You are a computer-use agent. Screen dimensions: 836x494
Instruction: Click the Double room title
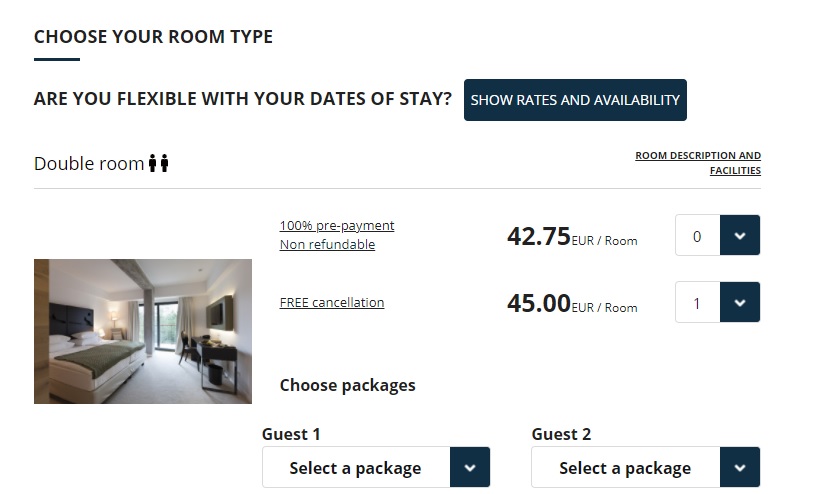pyautogui.click(x=89, y=163)
